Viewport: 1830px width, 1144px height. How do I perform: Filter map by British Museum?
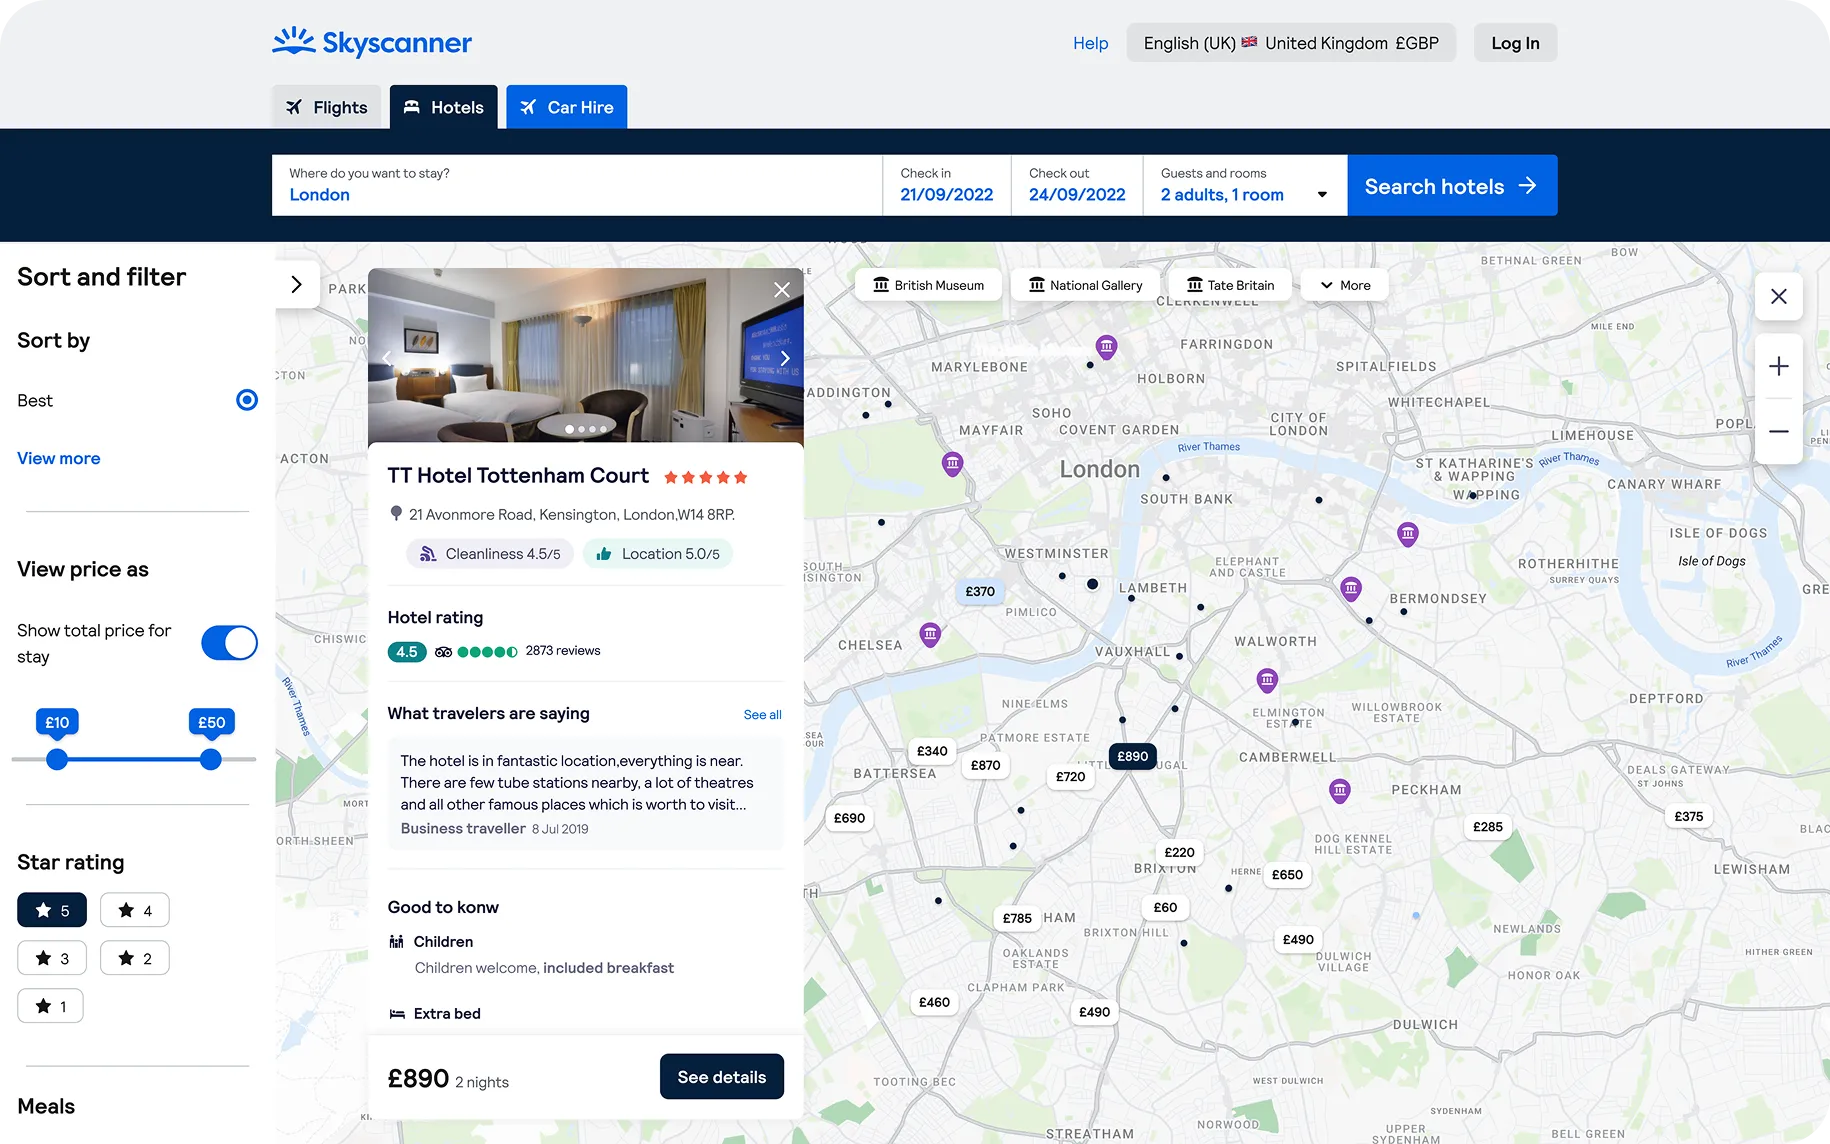tap(928, 285)
